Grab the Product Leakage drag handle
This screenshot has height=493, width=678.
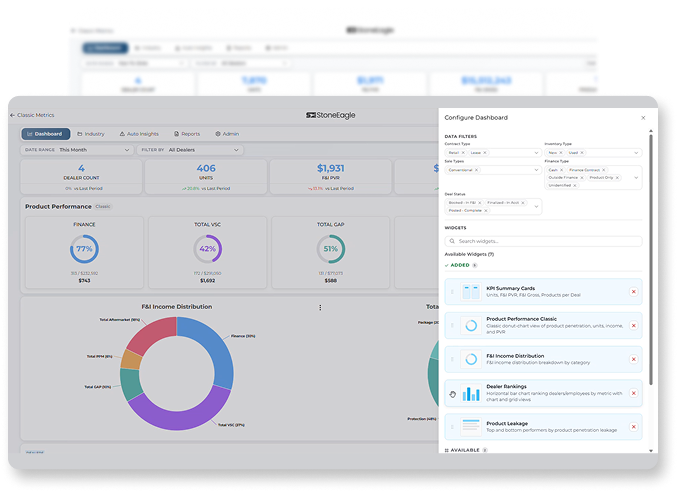coord(452,427)
